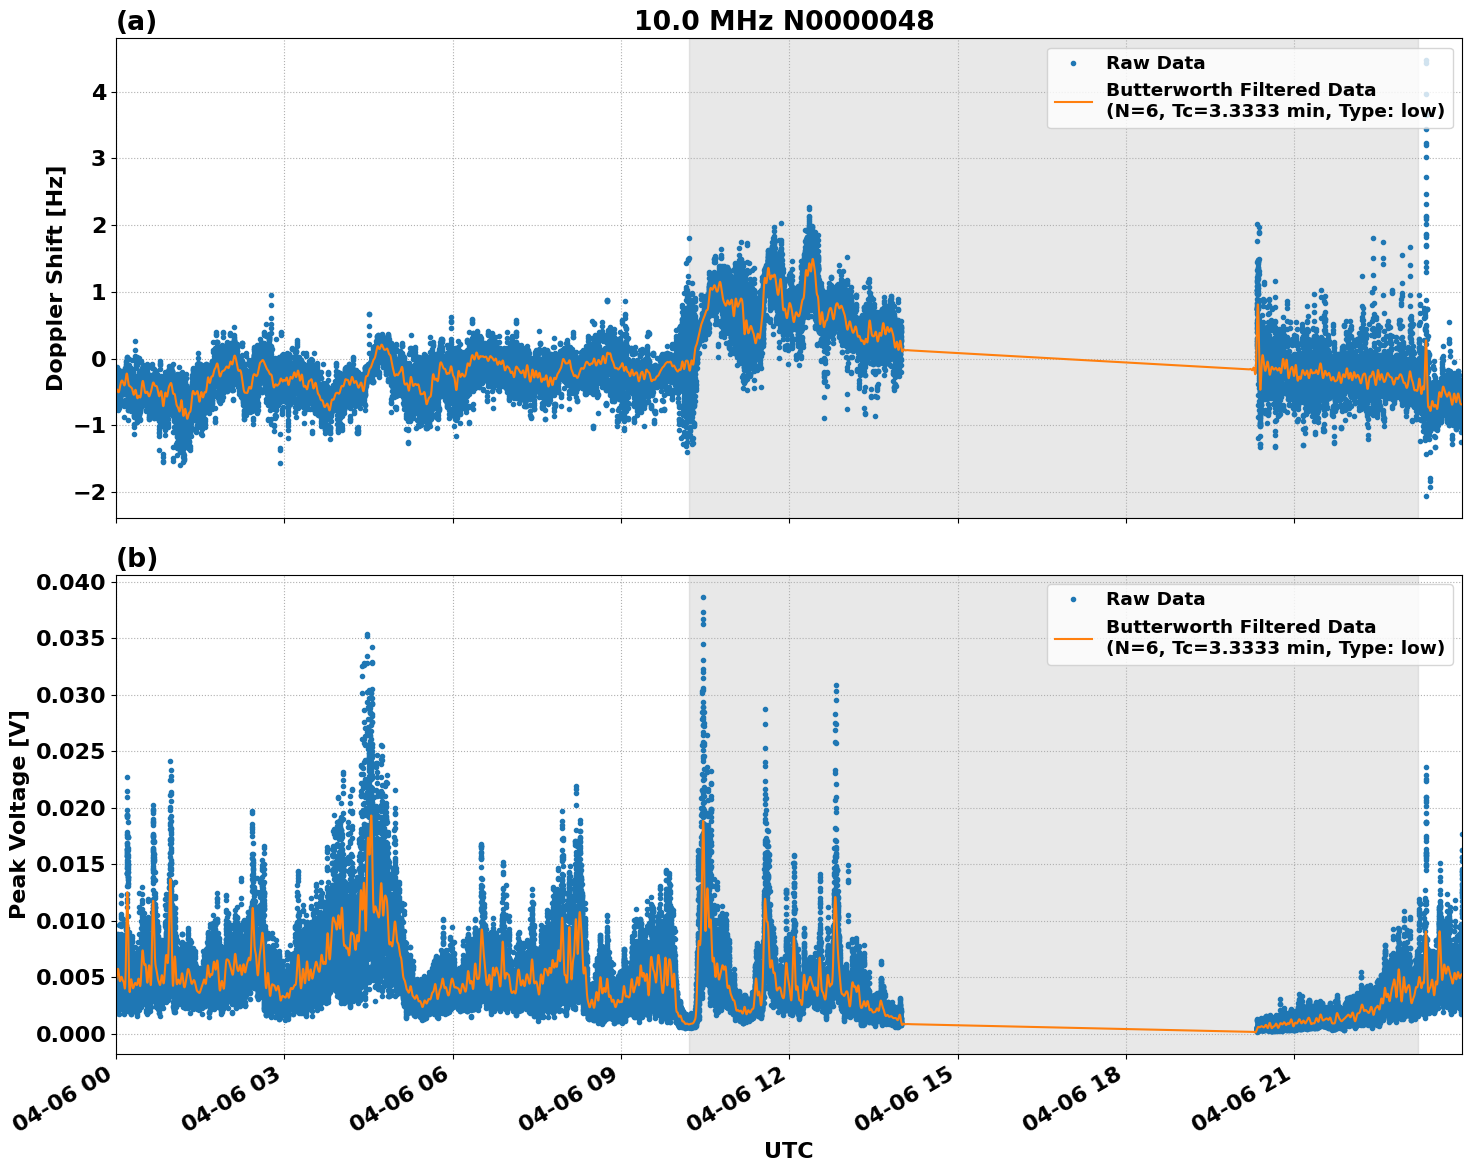
Task: Click the "UTC" x-axis label
Action: [x=789, y=1150]
